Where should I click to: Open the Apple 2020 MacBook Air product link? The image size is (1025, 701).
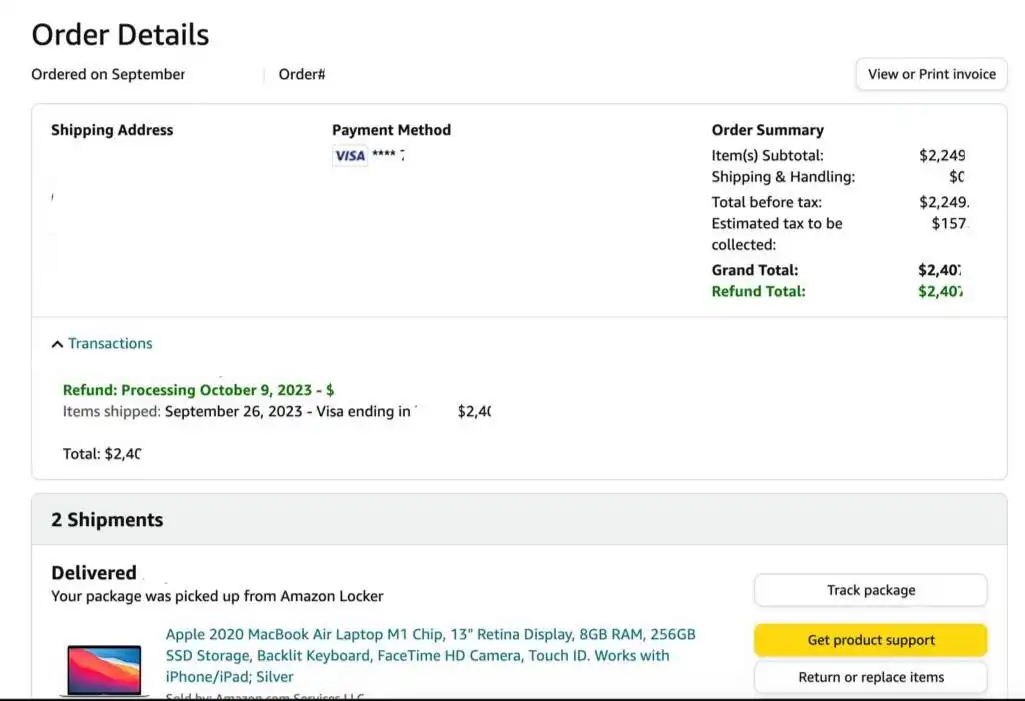coord(430,655)
